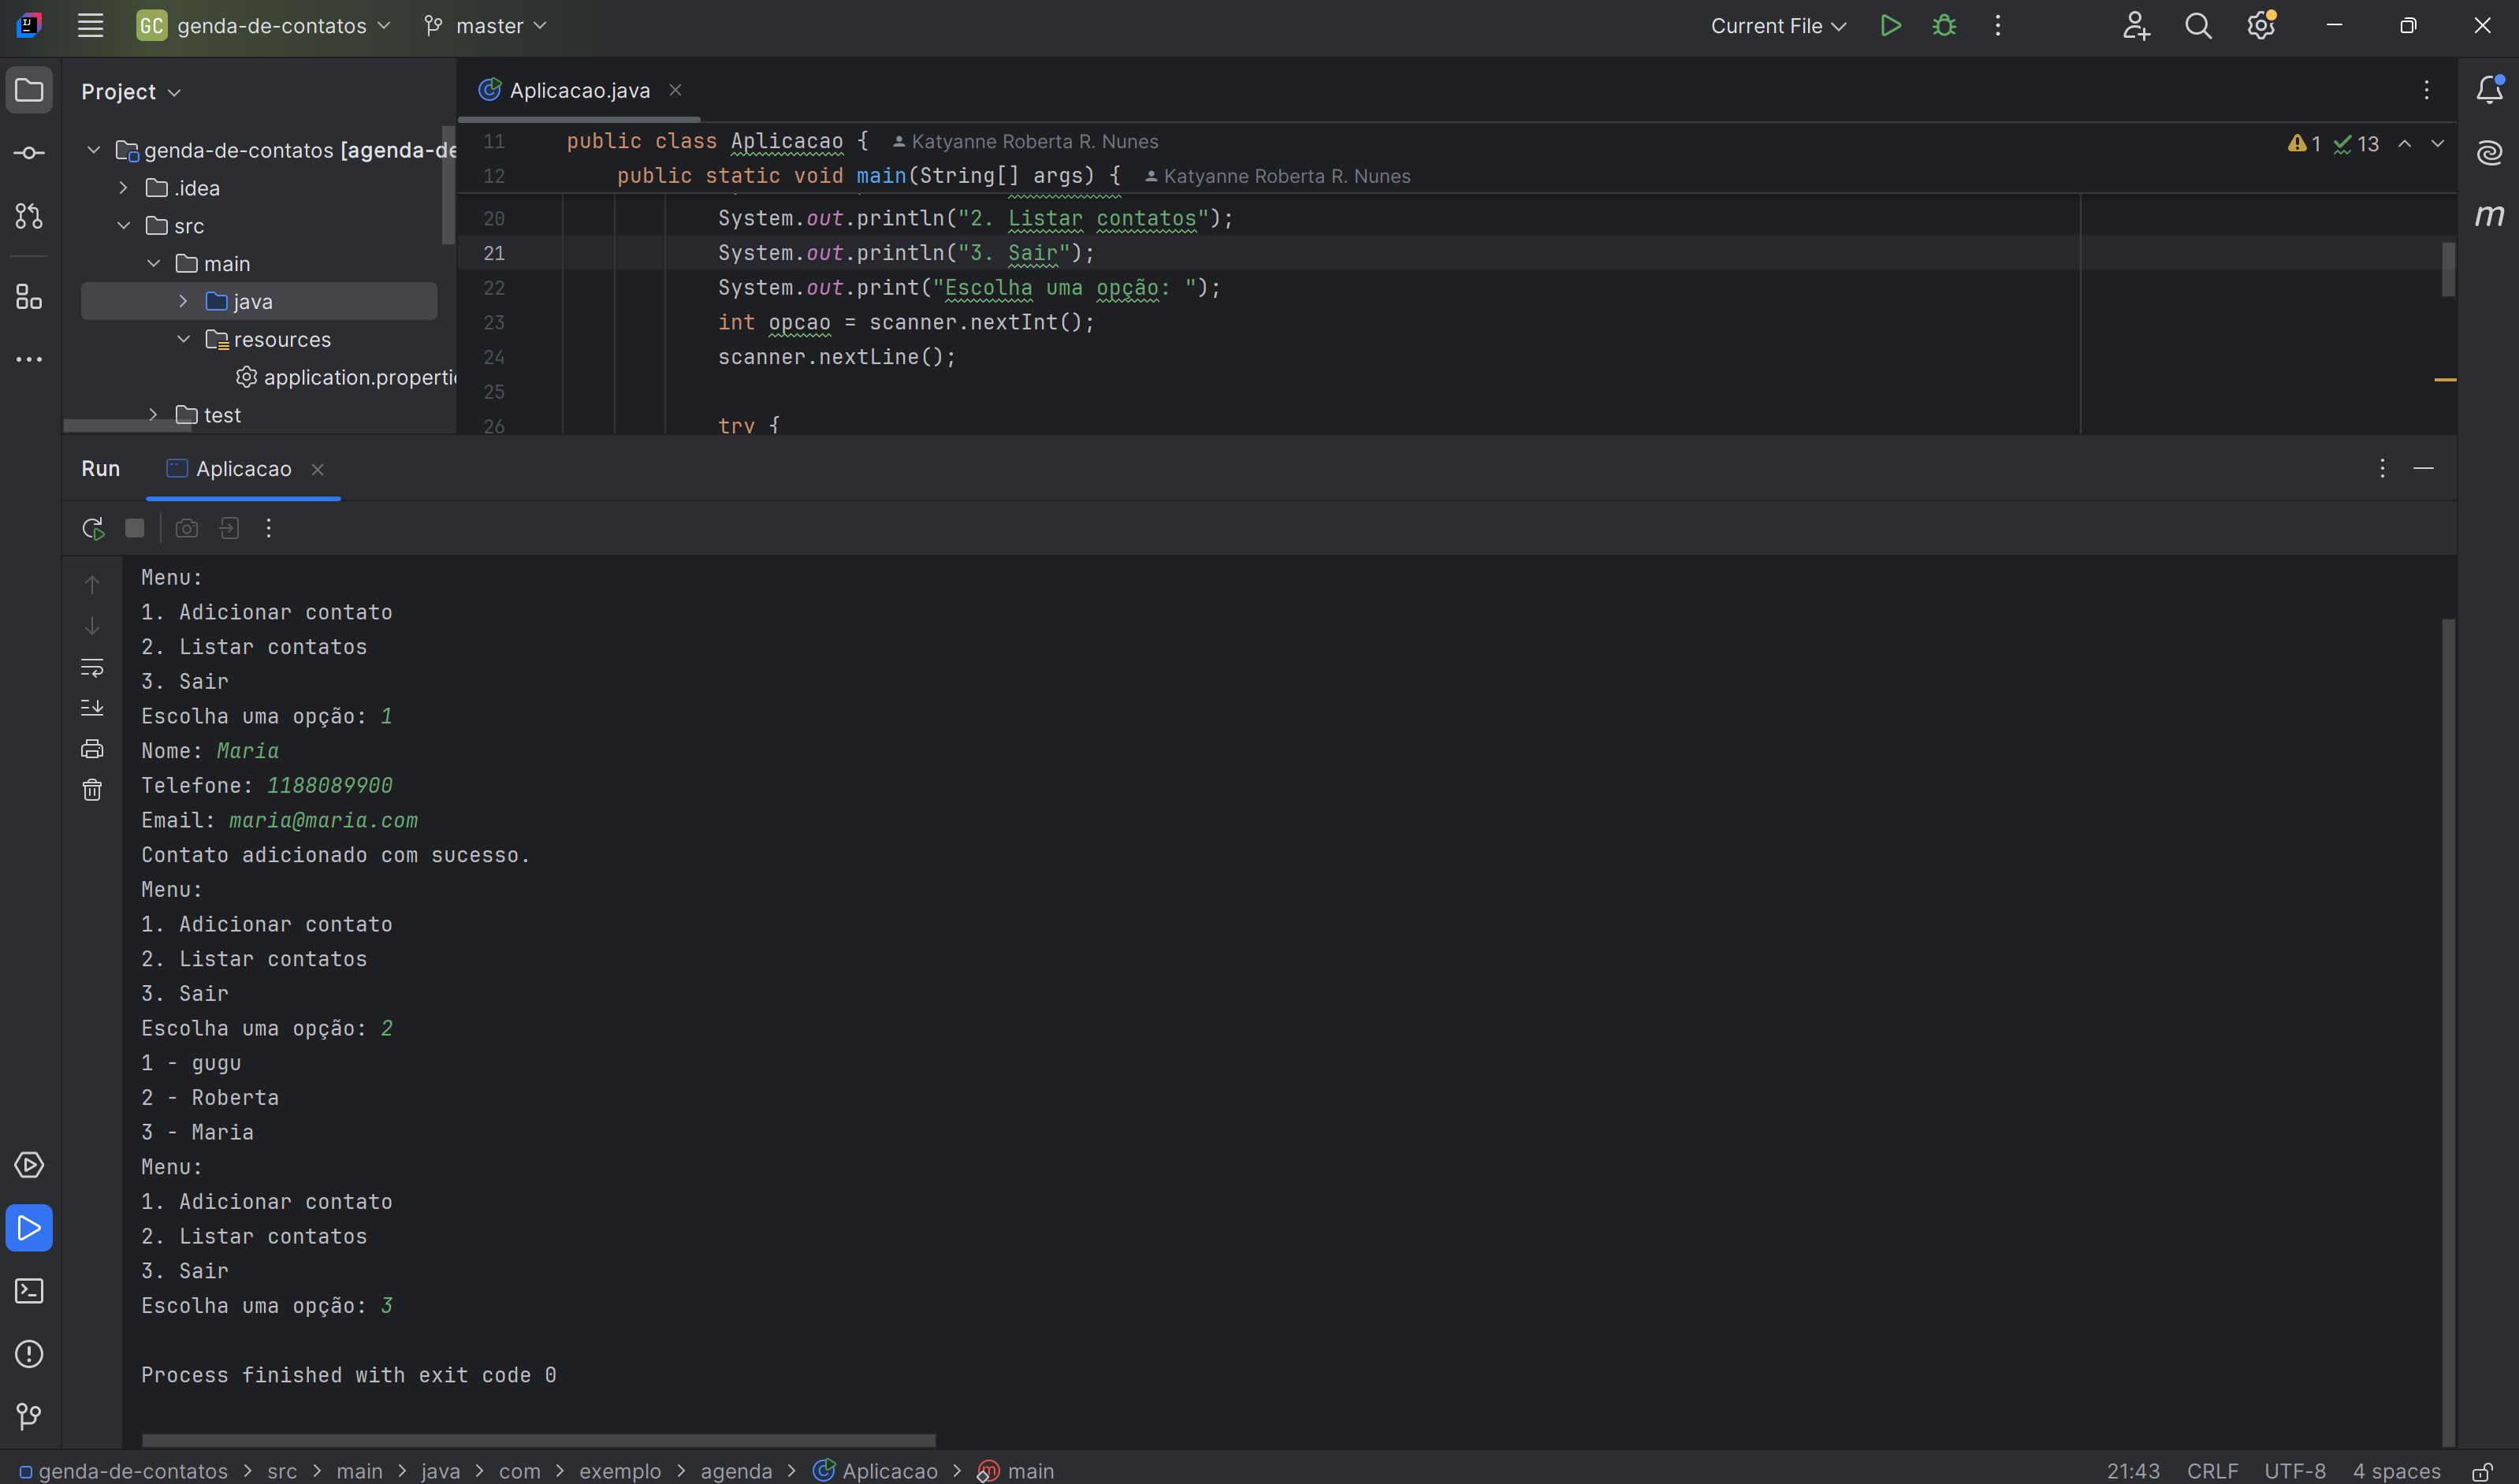Open the Services tool window
The image size is (2519, 1484).
point(29,1165)
